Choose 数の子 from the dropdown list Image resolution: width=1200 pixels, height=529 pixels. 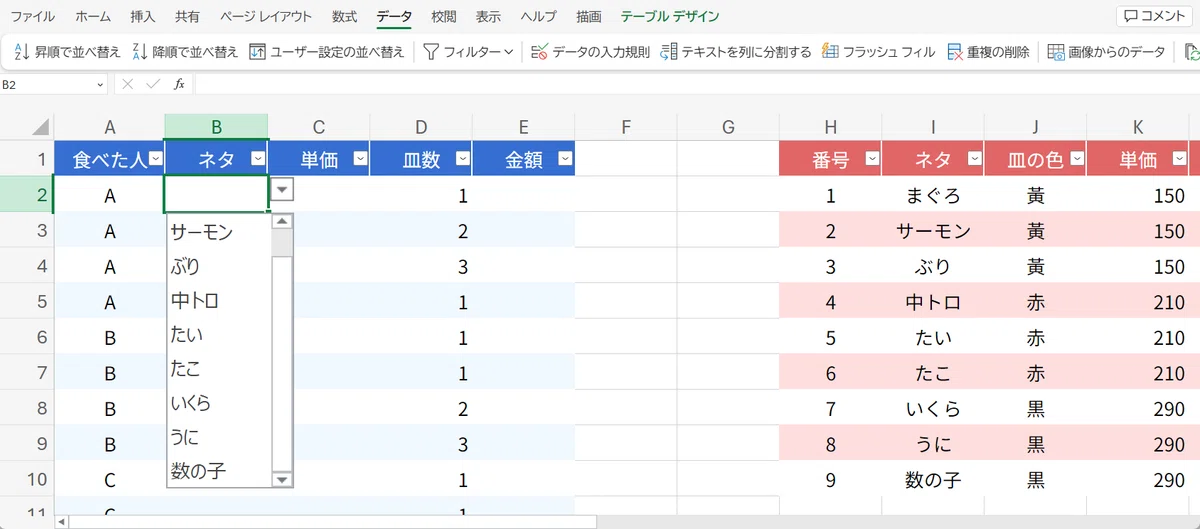[x=219, y=470]
